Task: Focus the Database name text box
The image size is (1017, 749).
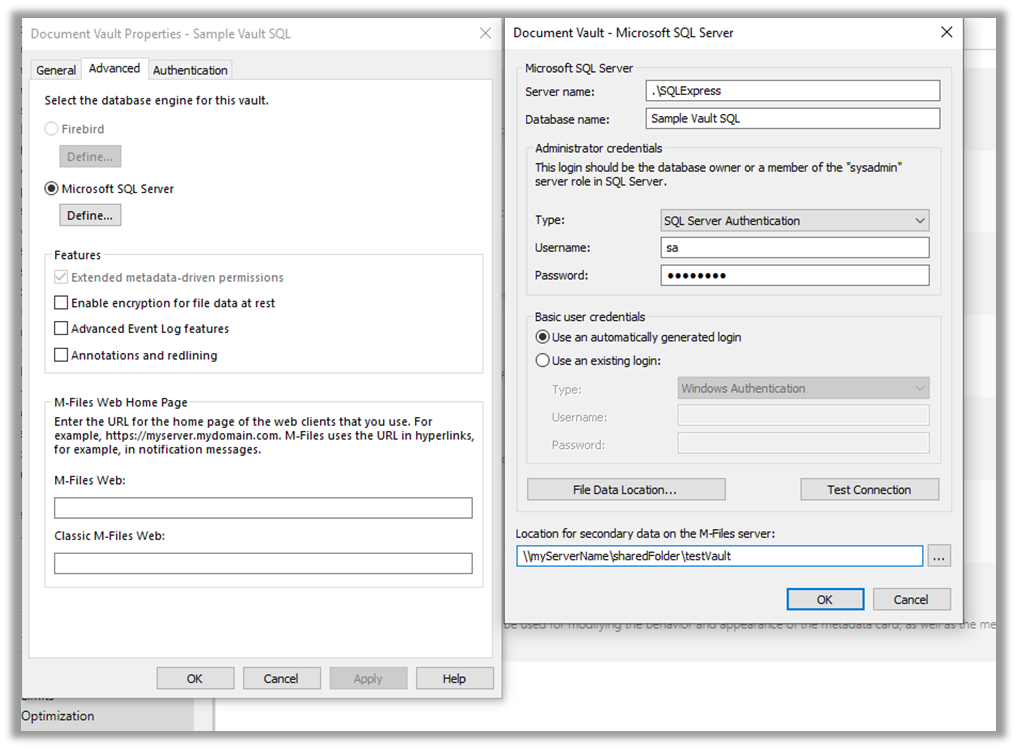Action: [x=792, y=118]
